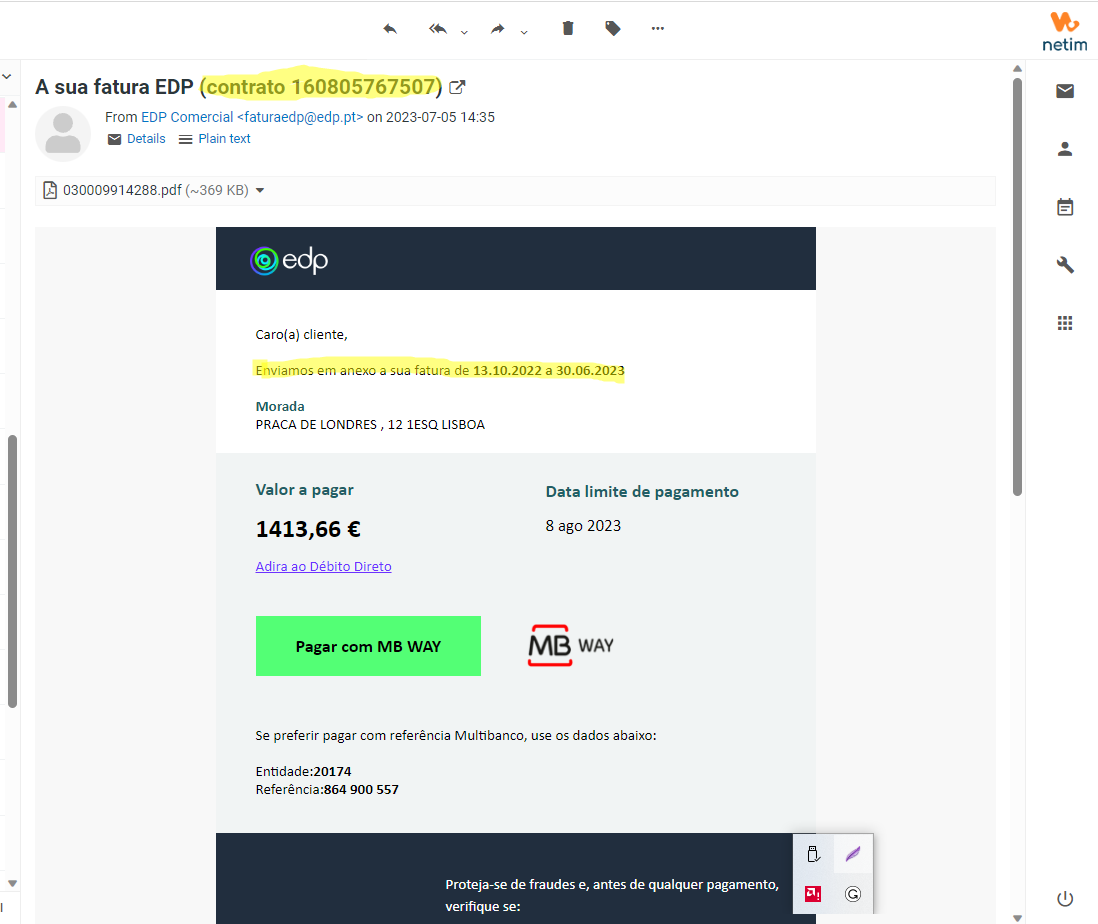This screenshot has width=1098, height=924.
Task: Open Mail from the right sidebar
Action: pyautogui.click(x=1064, y=90)
